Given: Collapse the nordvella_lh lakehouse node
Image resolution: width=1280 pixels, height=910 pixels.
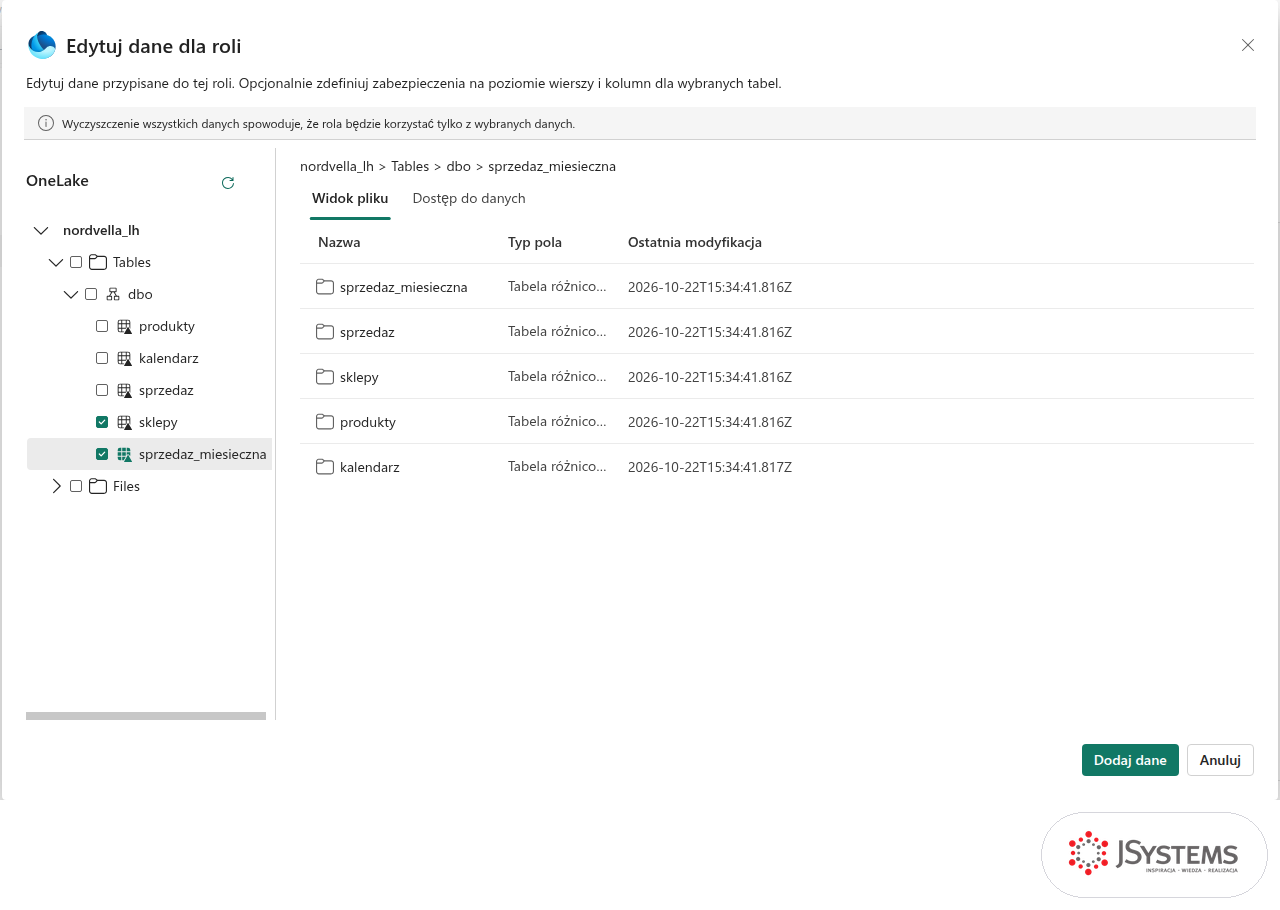Looking at the screenshot, I should [x=41, y=230].
